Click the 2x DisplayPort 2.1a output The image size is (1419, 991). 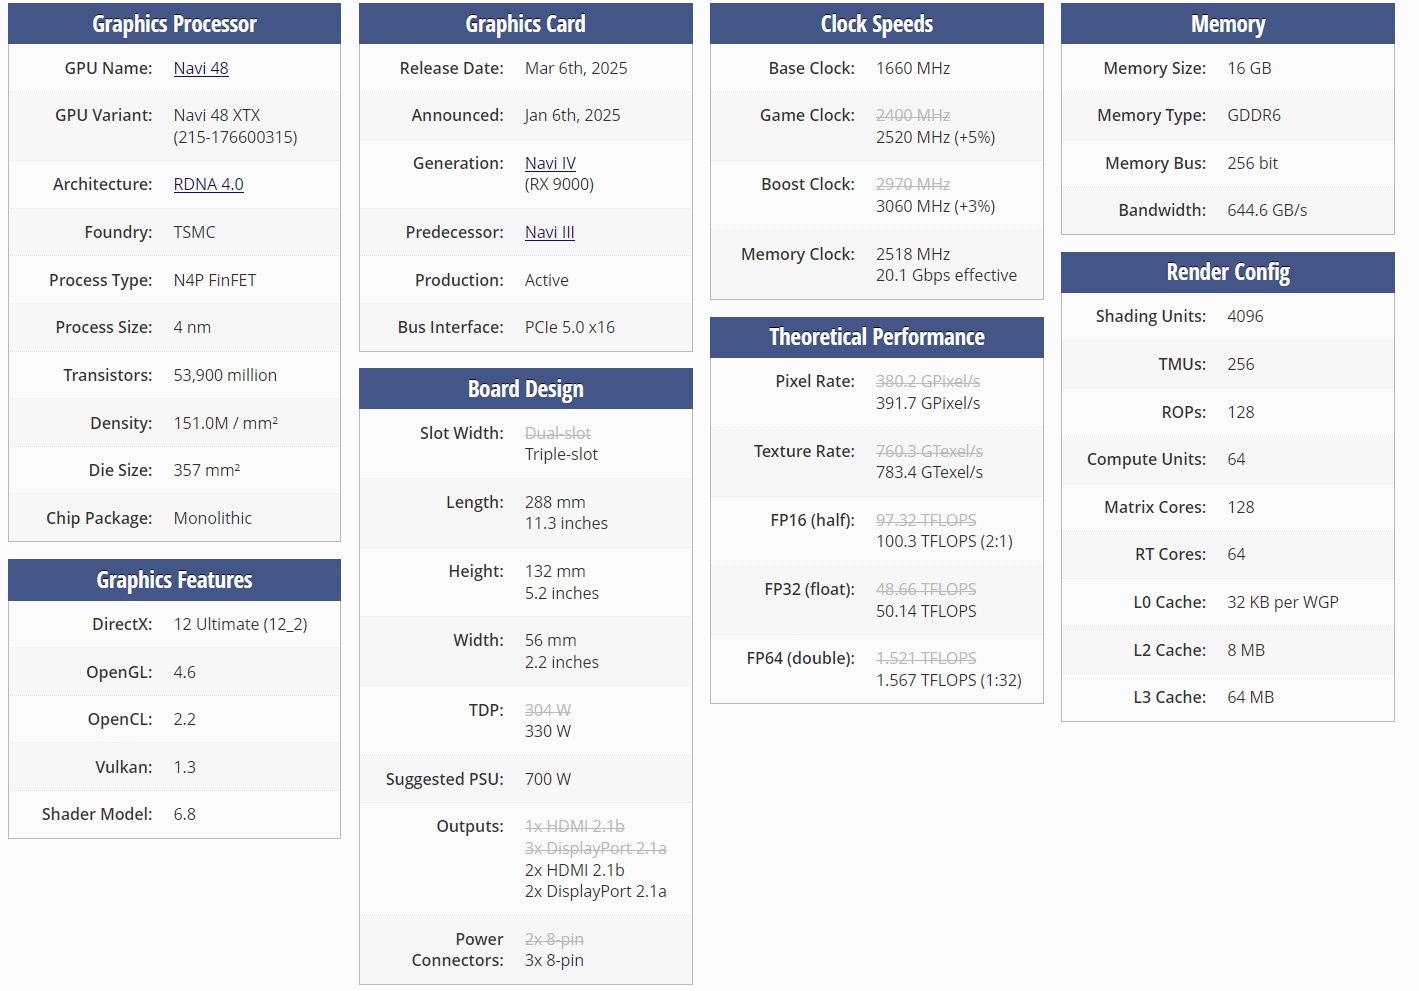596,891
